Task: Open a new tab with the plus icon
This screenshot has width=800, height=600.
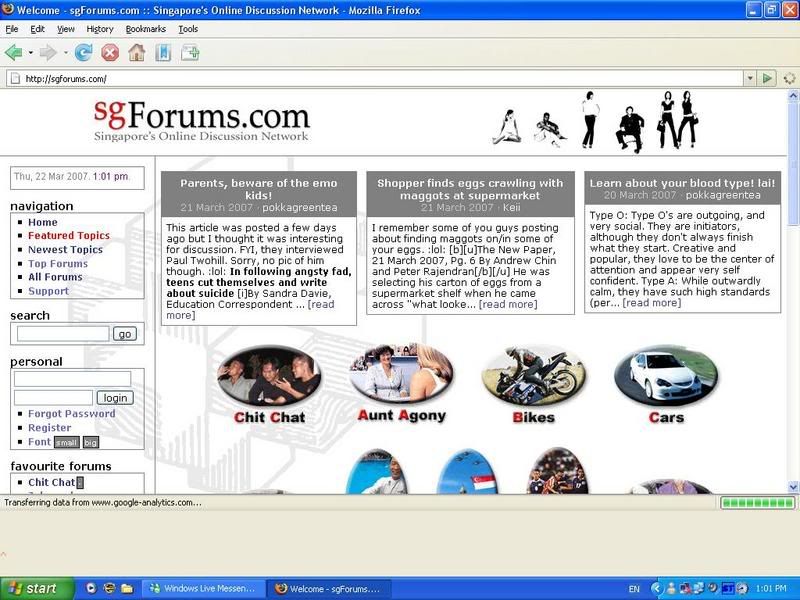Action: 190,52
